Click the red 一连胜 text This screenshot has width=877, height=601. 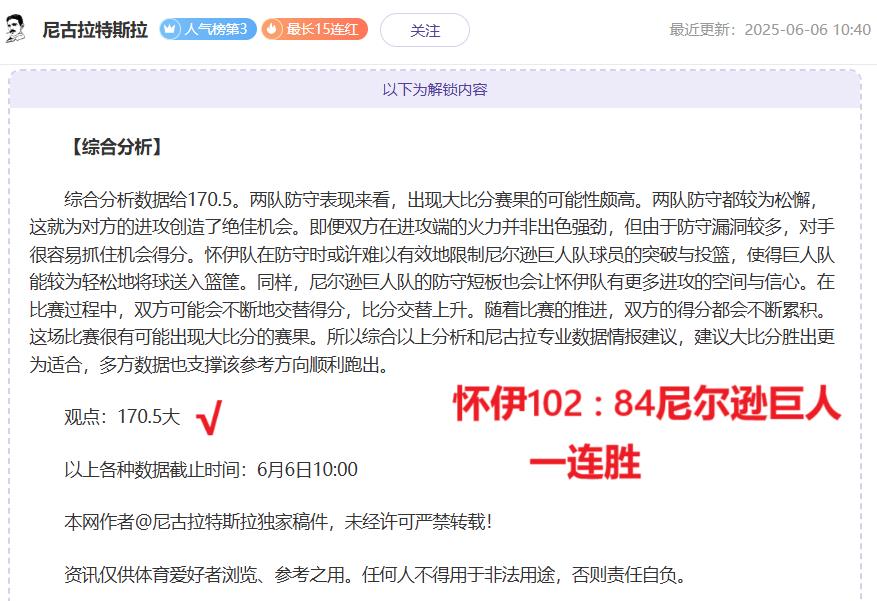pyautogui.click(x=584, y=462)
